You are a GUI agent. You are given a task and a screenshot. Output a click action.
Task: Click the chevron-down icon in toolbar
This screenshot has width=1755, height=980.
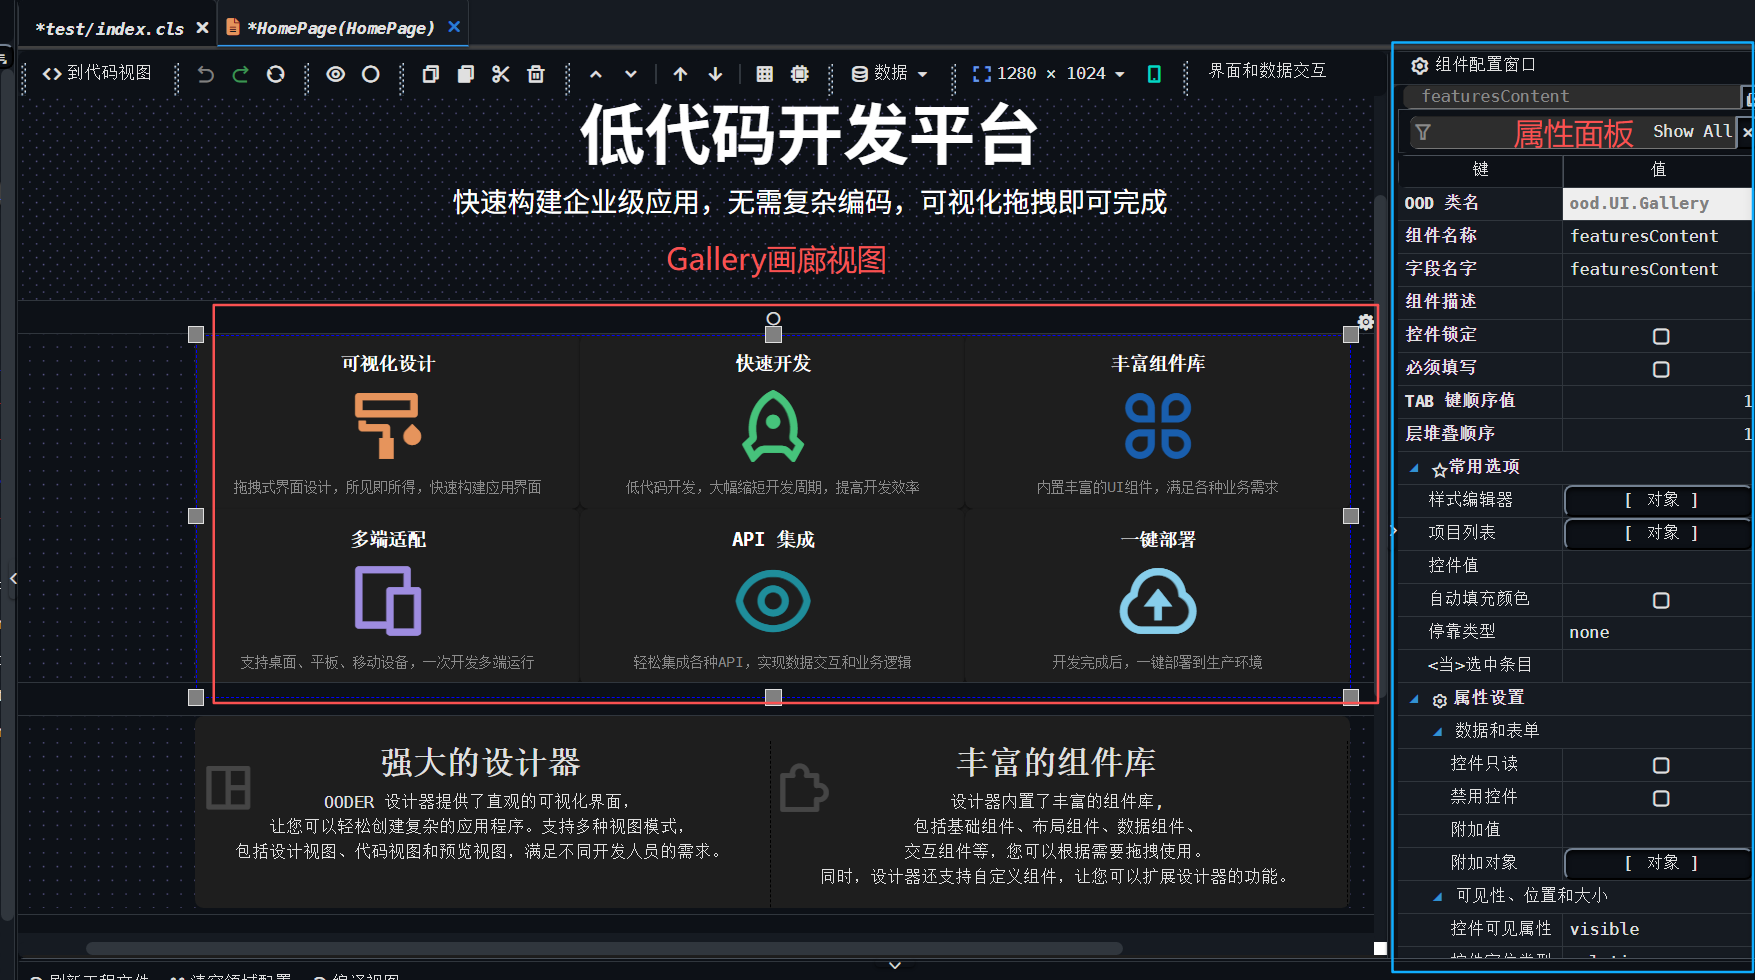(x=631, y=74)
